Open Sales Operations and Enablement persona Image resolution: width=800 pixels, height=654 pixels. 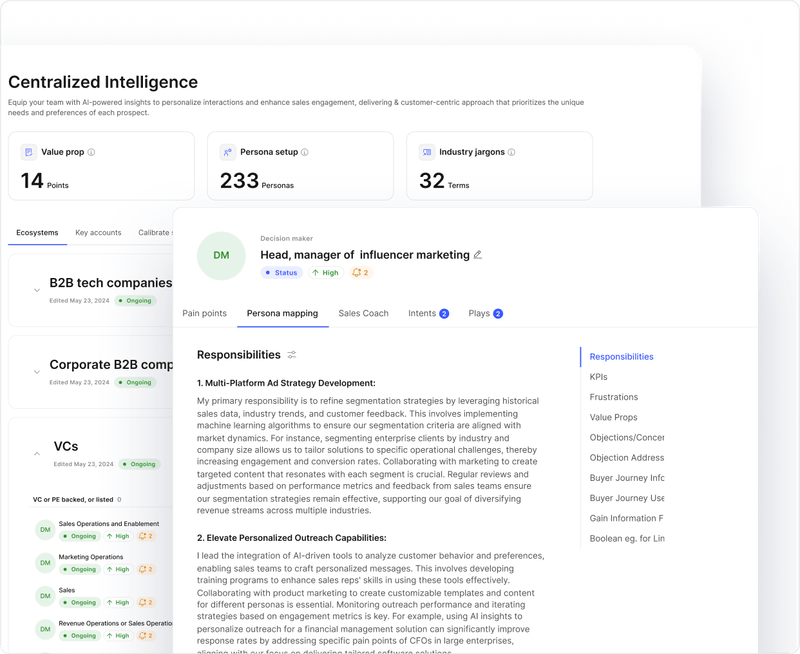[109, 524]
